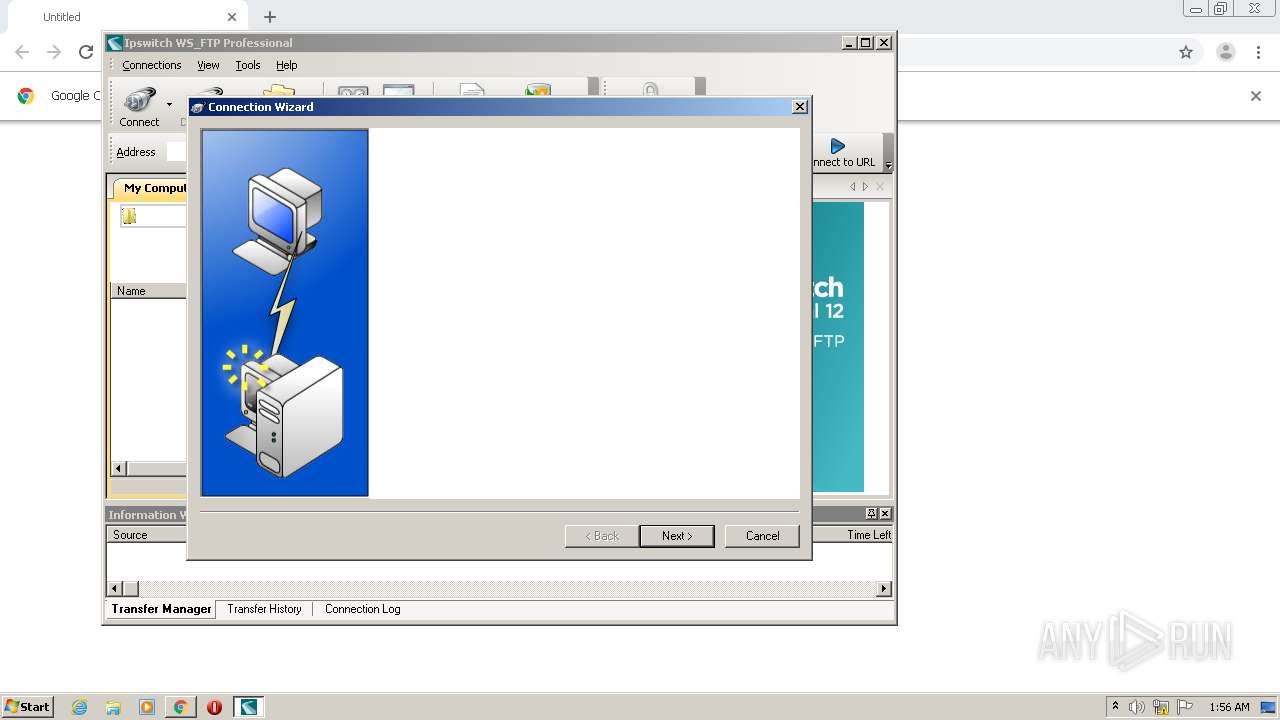Switch to the Transfer History tab
1280x720 pixels.
tap(264, 609)
